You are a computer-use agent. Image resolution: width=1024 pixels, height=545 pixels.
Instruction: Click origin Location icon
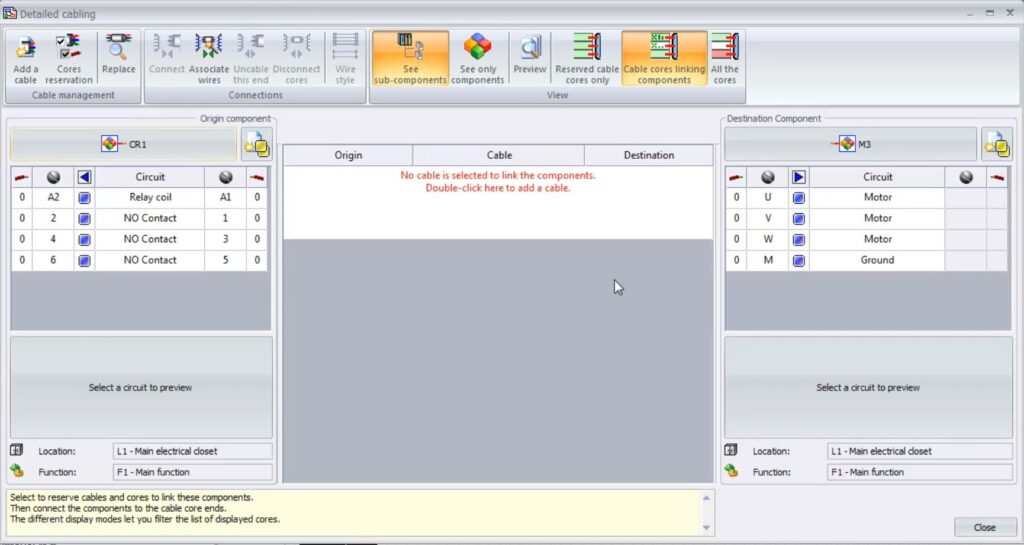(16, 450)
